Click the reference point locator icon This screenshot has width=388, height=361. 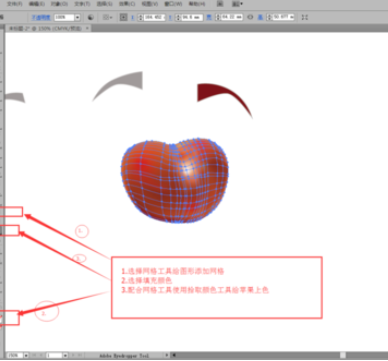(x=124, y=17)
